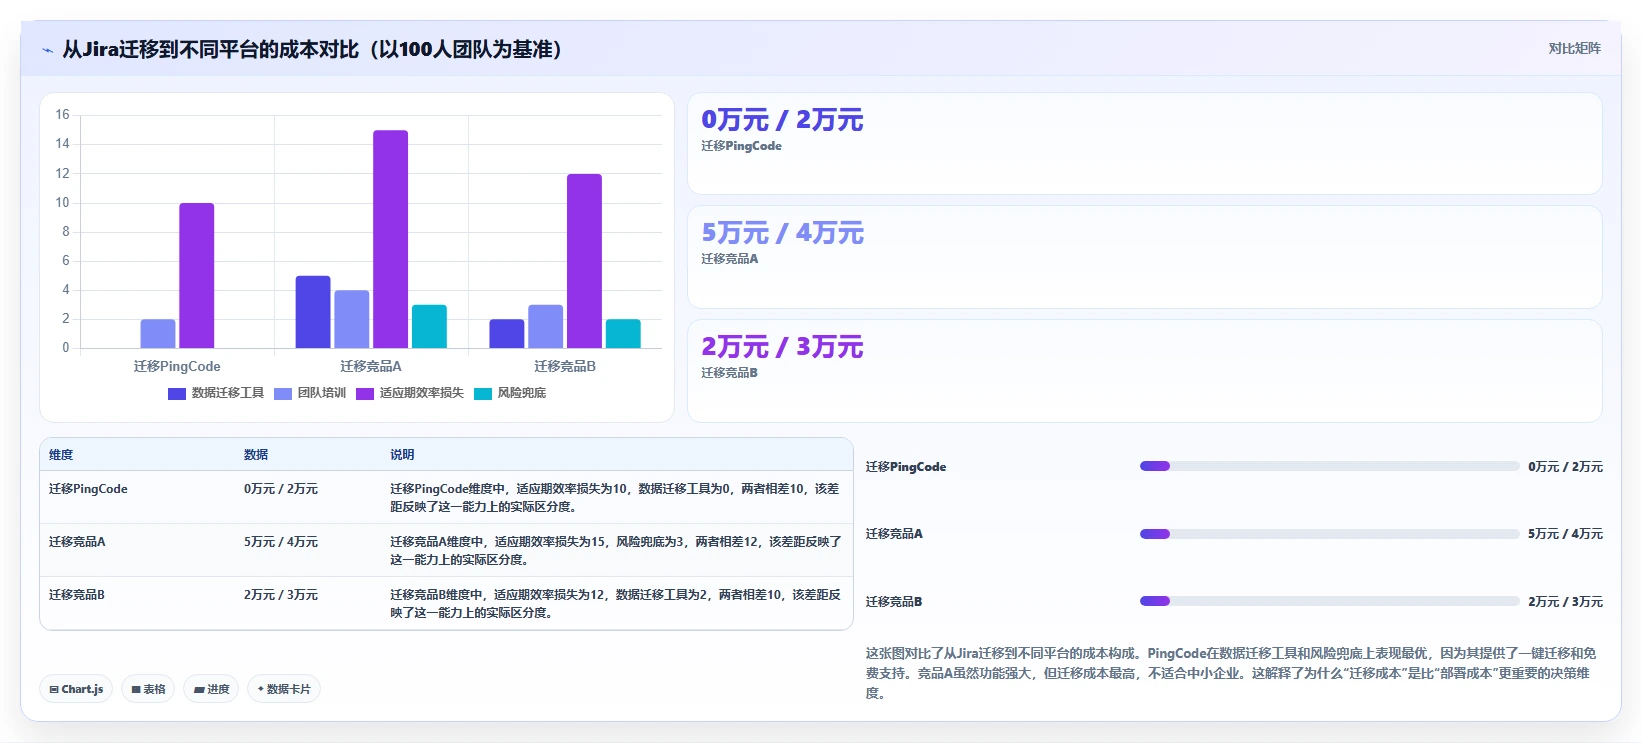Click the 迁移竞品B progress bar
The width and height of the screenshot is (1642, 743).
pyautogui.click(x=1329, y=601)
